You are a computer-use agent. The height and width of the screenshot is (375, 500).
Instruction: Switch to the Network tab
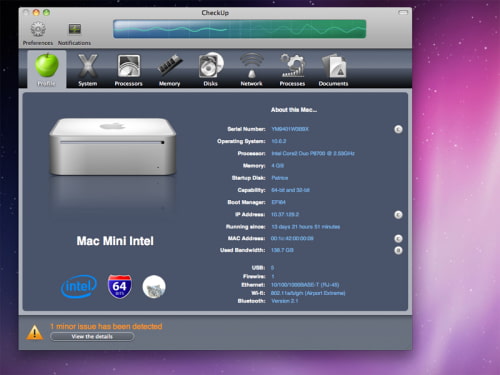pyautogui.click(x=252, y=70)
